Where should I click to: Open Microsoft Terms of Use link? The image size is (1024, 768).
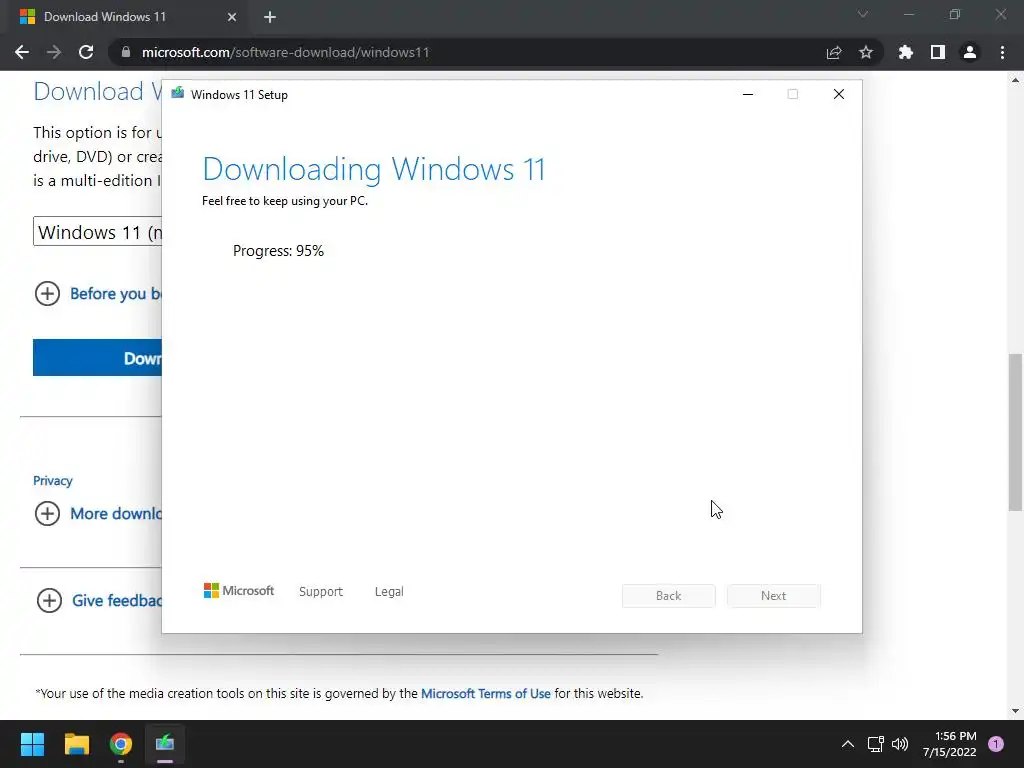point(485,694)
